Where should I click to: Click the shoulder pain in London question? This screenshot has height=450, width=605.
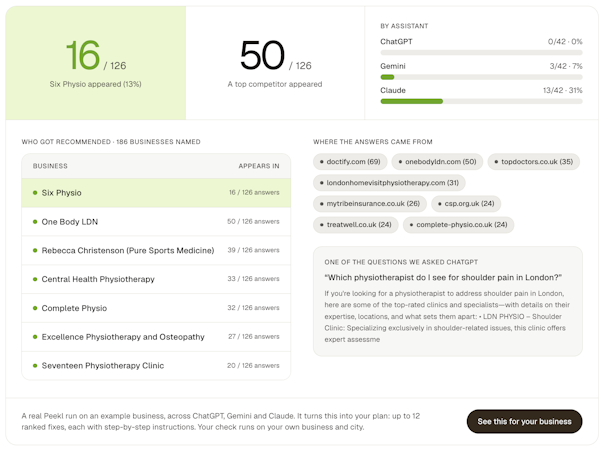point(443,277)
